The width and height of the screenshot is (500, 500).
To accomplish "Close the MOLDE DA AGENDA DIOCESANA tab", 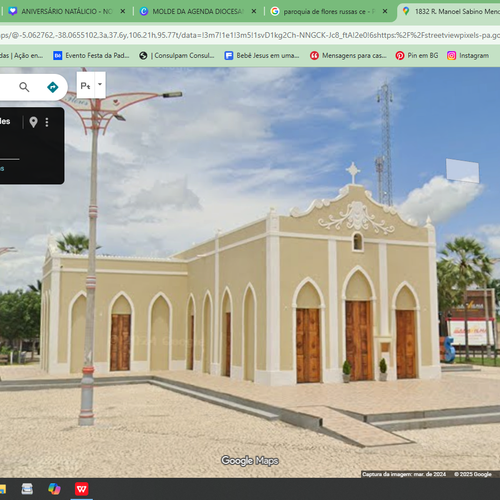I will 254,11.
